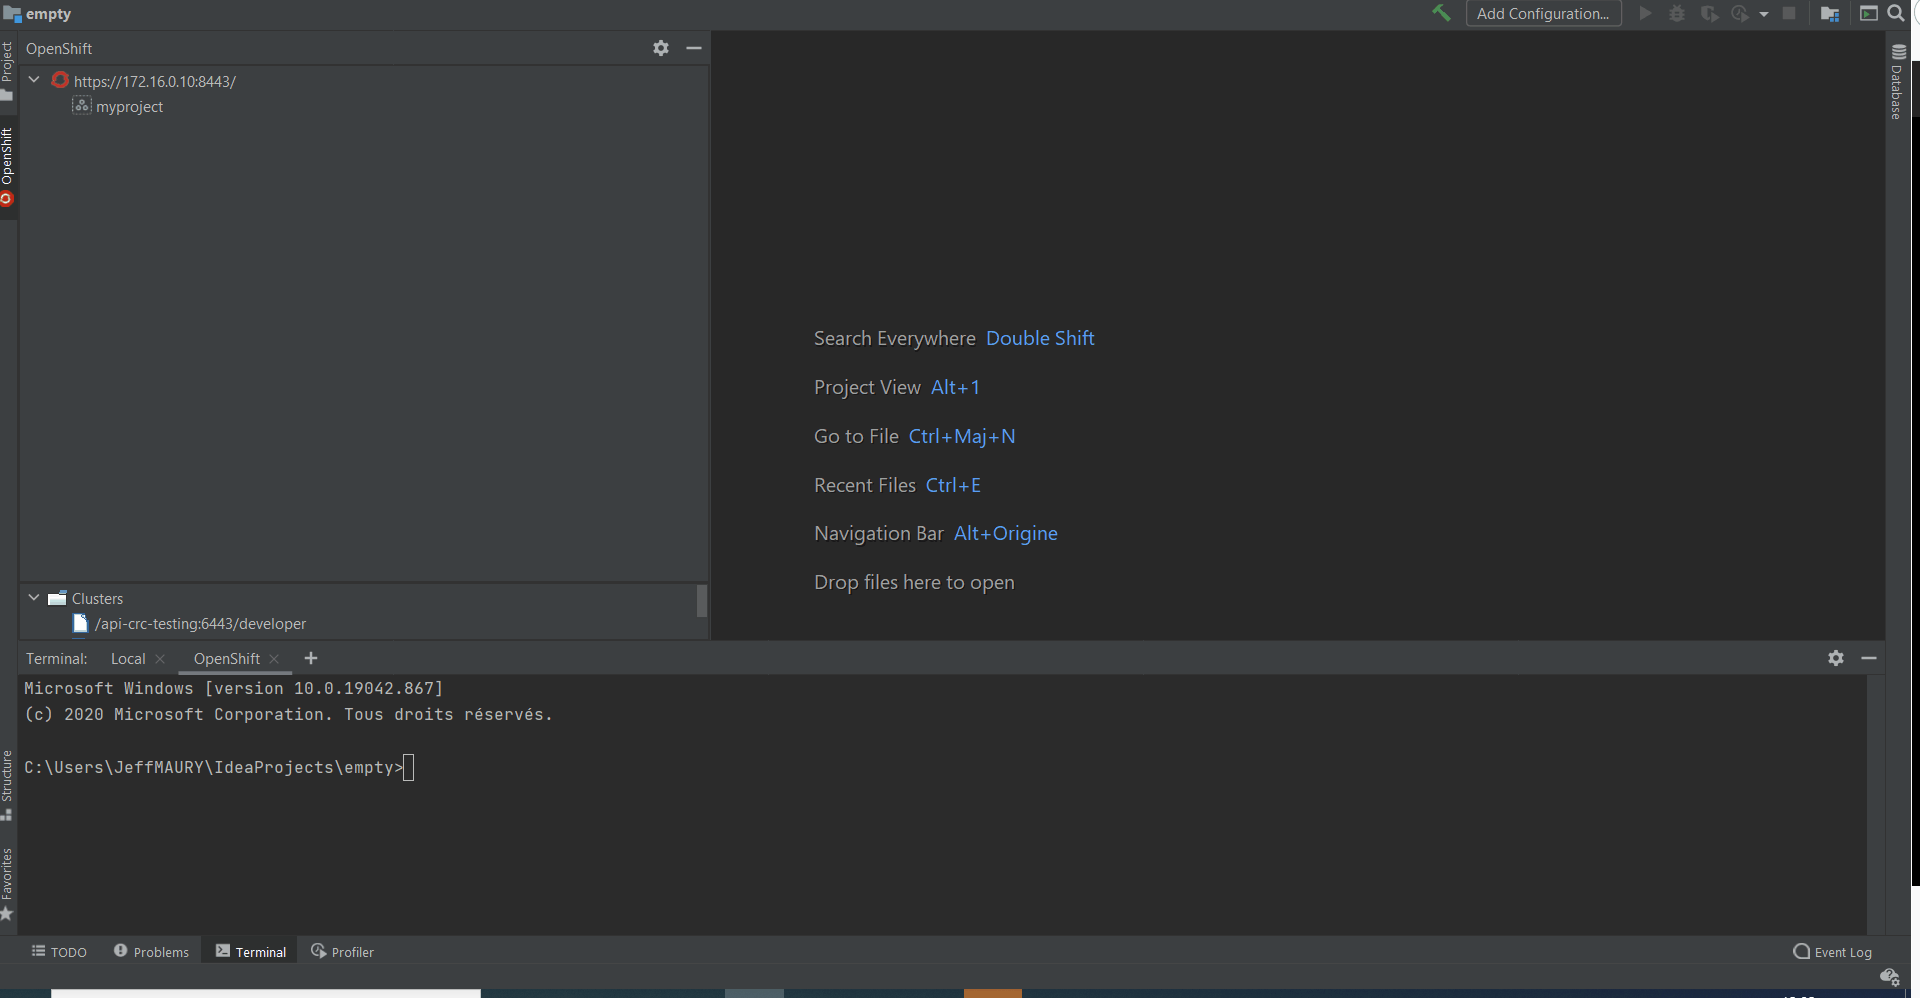1920x998 pixels.
Task: Open Terminal panel settings gear
Action: pyautogui.click(x=1836, y=658)
